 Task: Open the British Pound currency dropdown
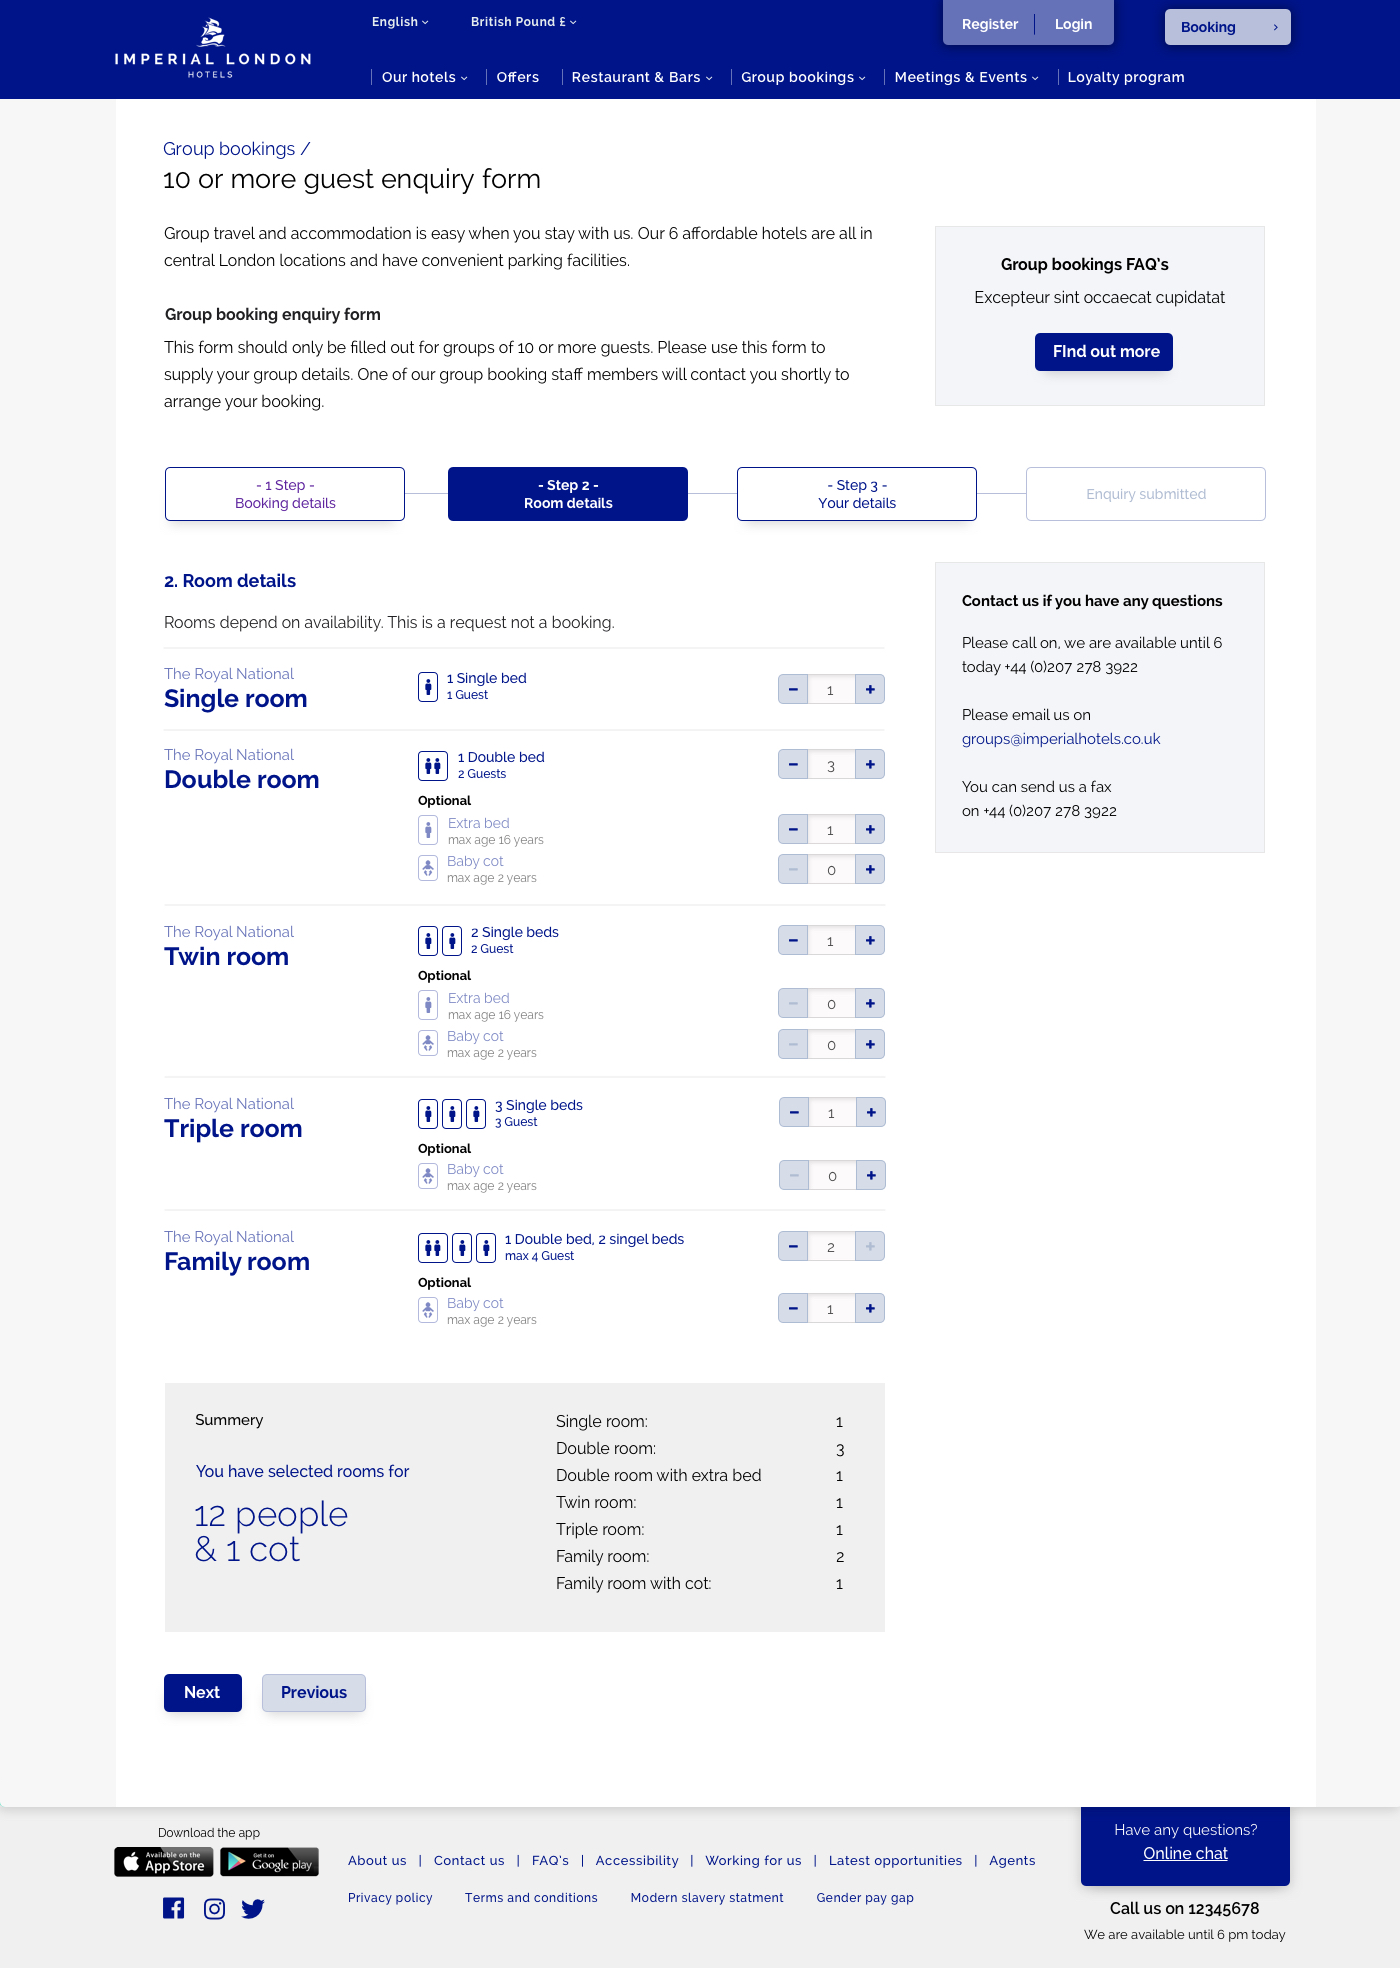pos(523,22)
